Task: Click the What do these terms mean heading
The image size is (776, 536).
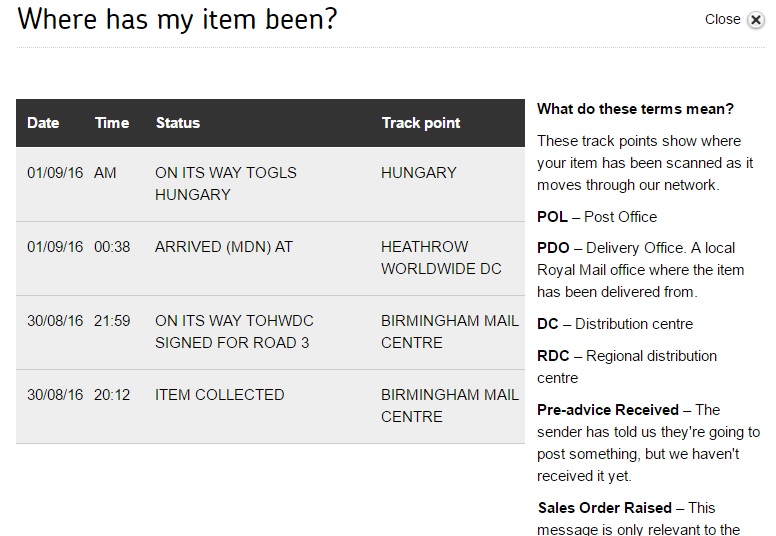Action: pyautogui.click(x=635, y=109)
